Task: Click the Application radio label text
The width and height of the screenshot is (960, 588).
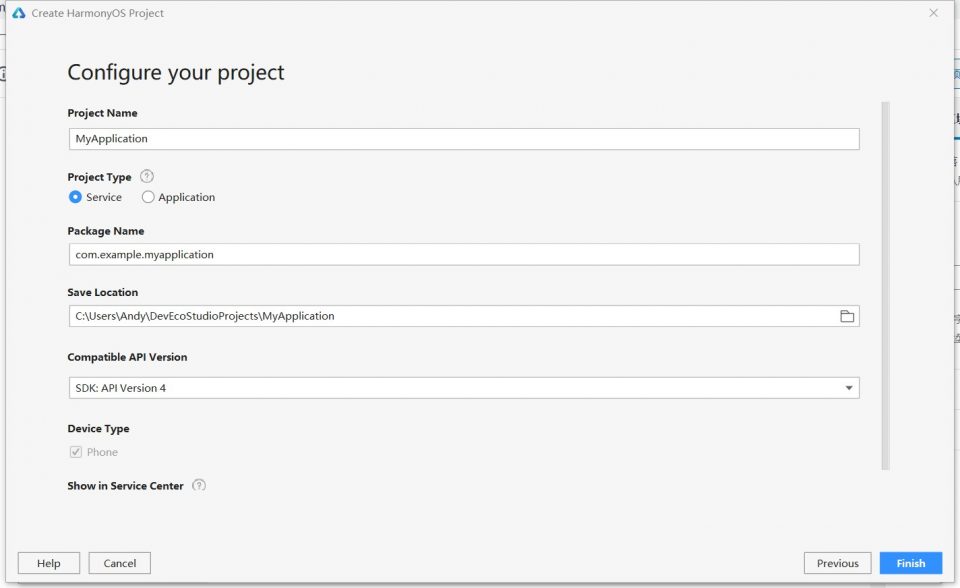Action: [x=187, y=197]
